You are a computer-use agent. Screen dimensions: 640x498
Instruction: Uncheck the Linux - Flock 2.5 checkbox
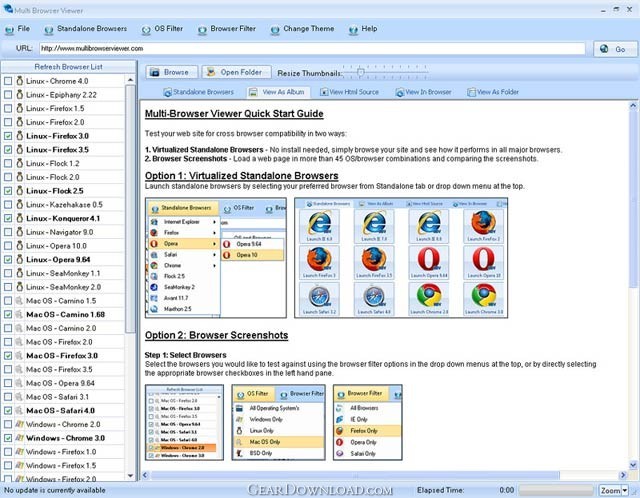tap(8, 191)
